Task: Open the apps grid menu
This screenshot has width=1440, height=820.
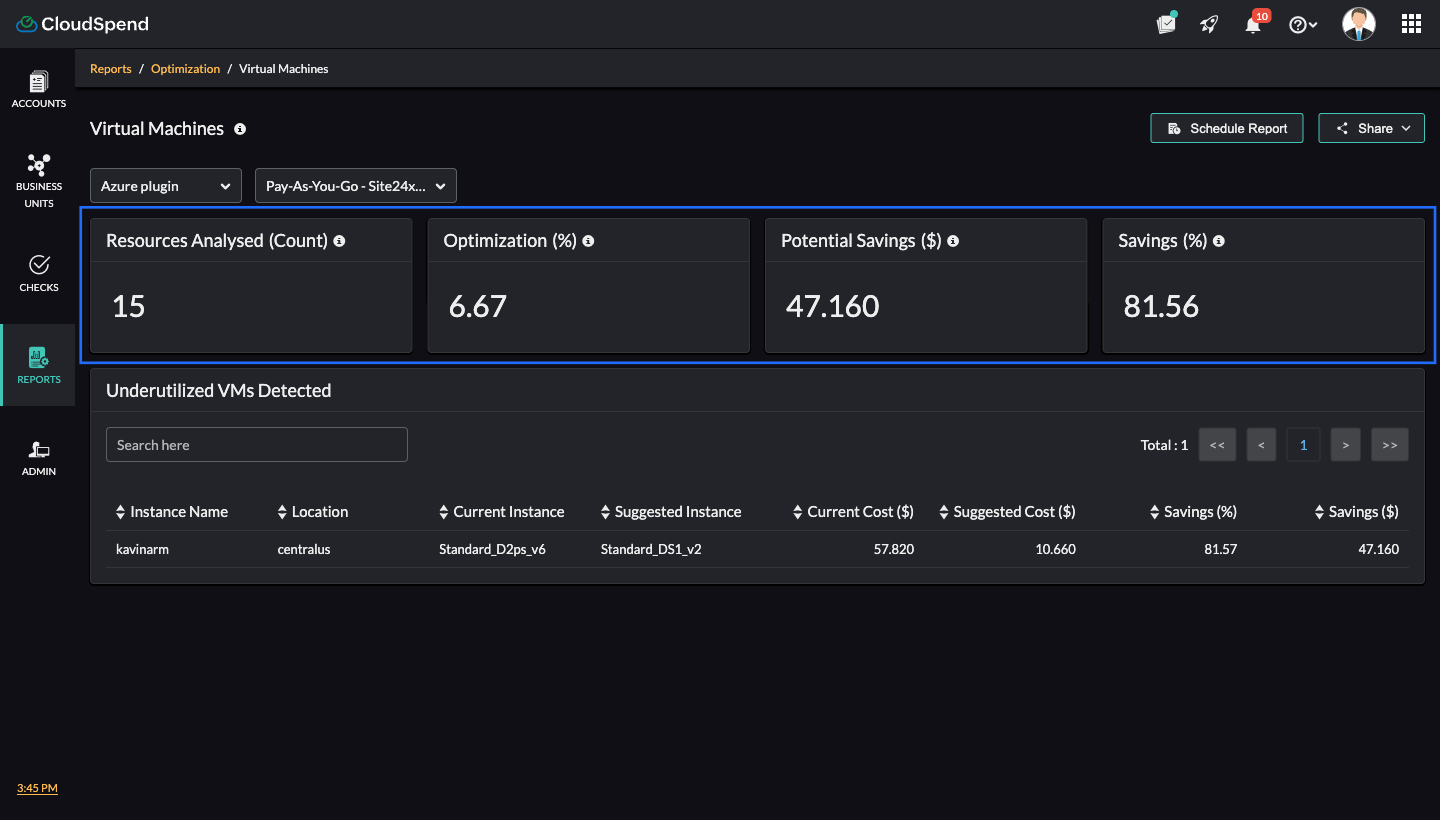Action: tap(1410, 23)
